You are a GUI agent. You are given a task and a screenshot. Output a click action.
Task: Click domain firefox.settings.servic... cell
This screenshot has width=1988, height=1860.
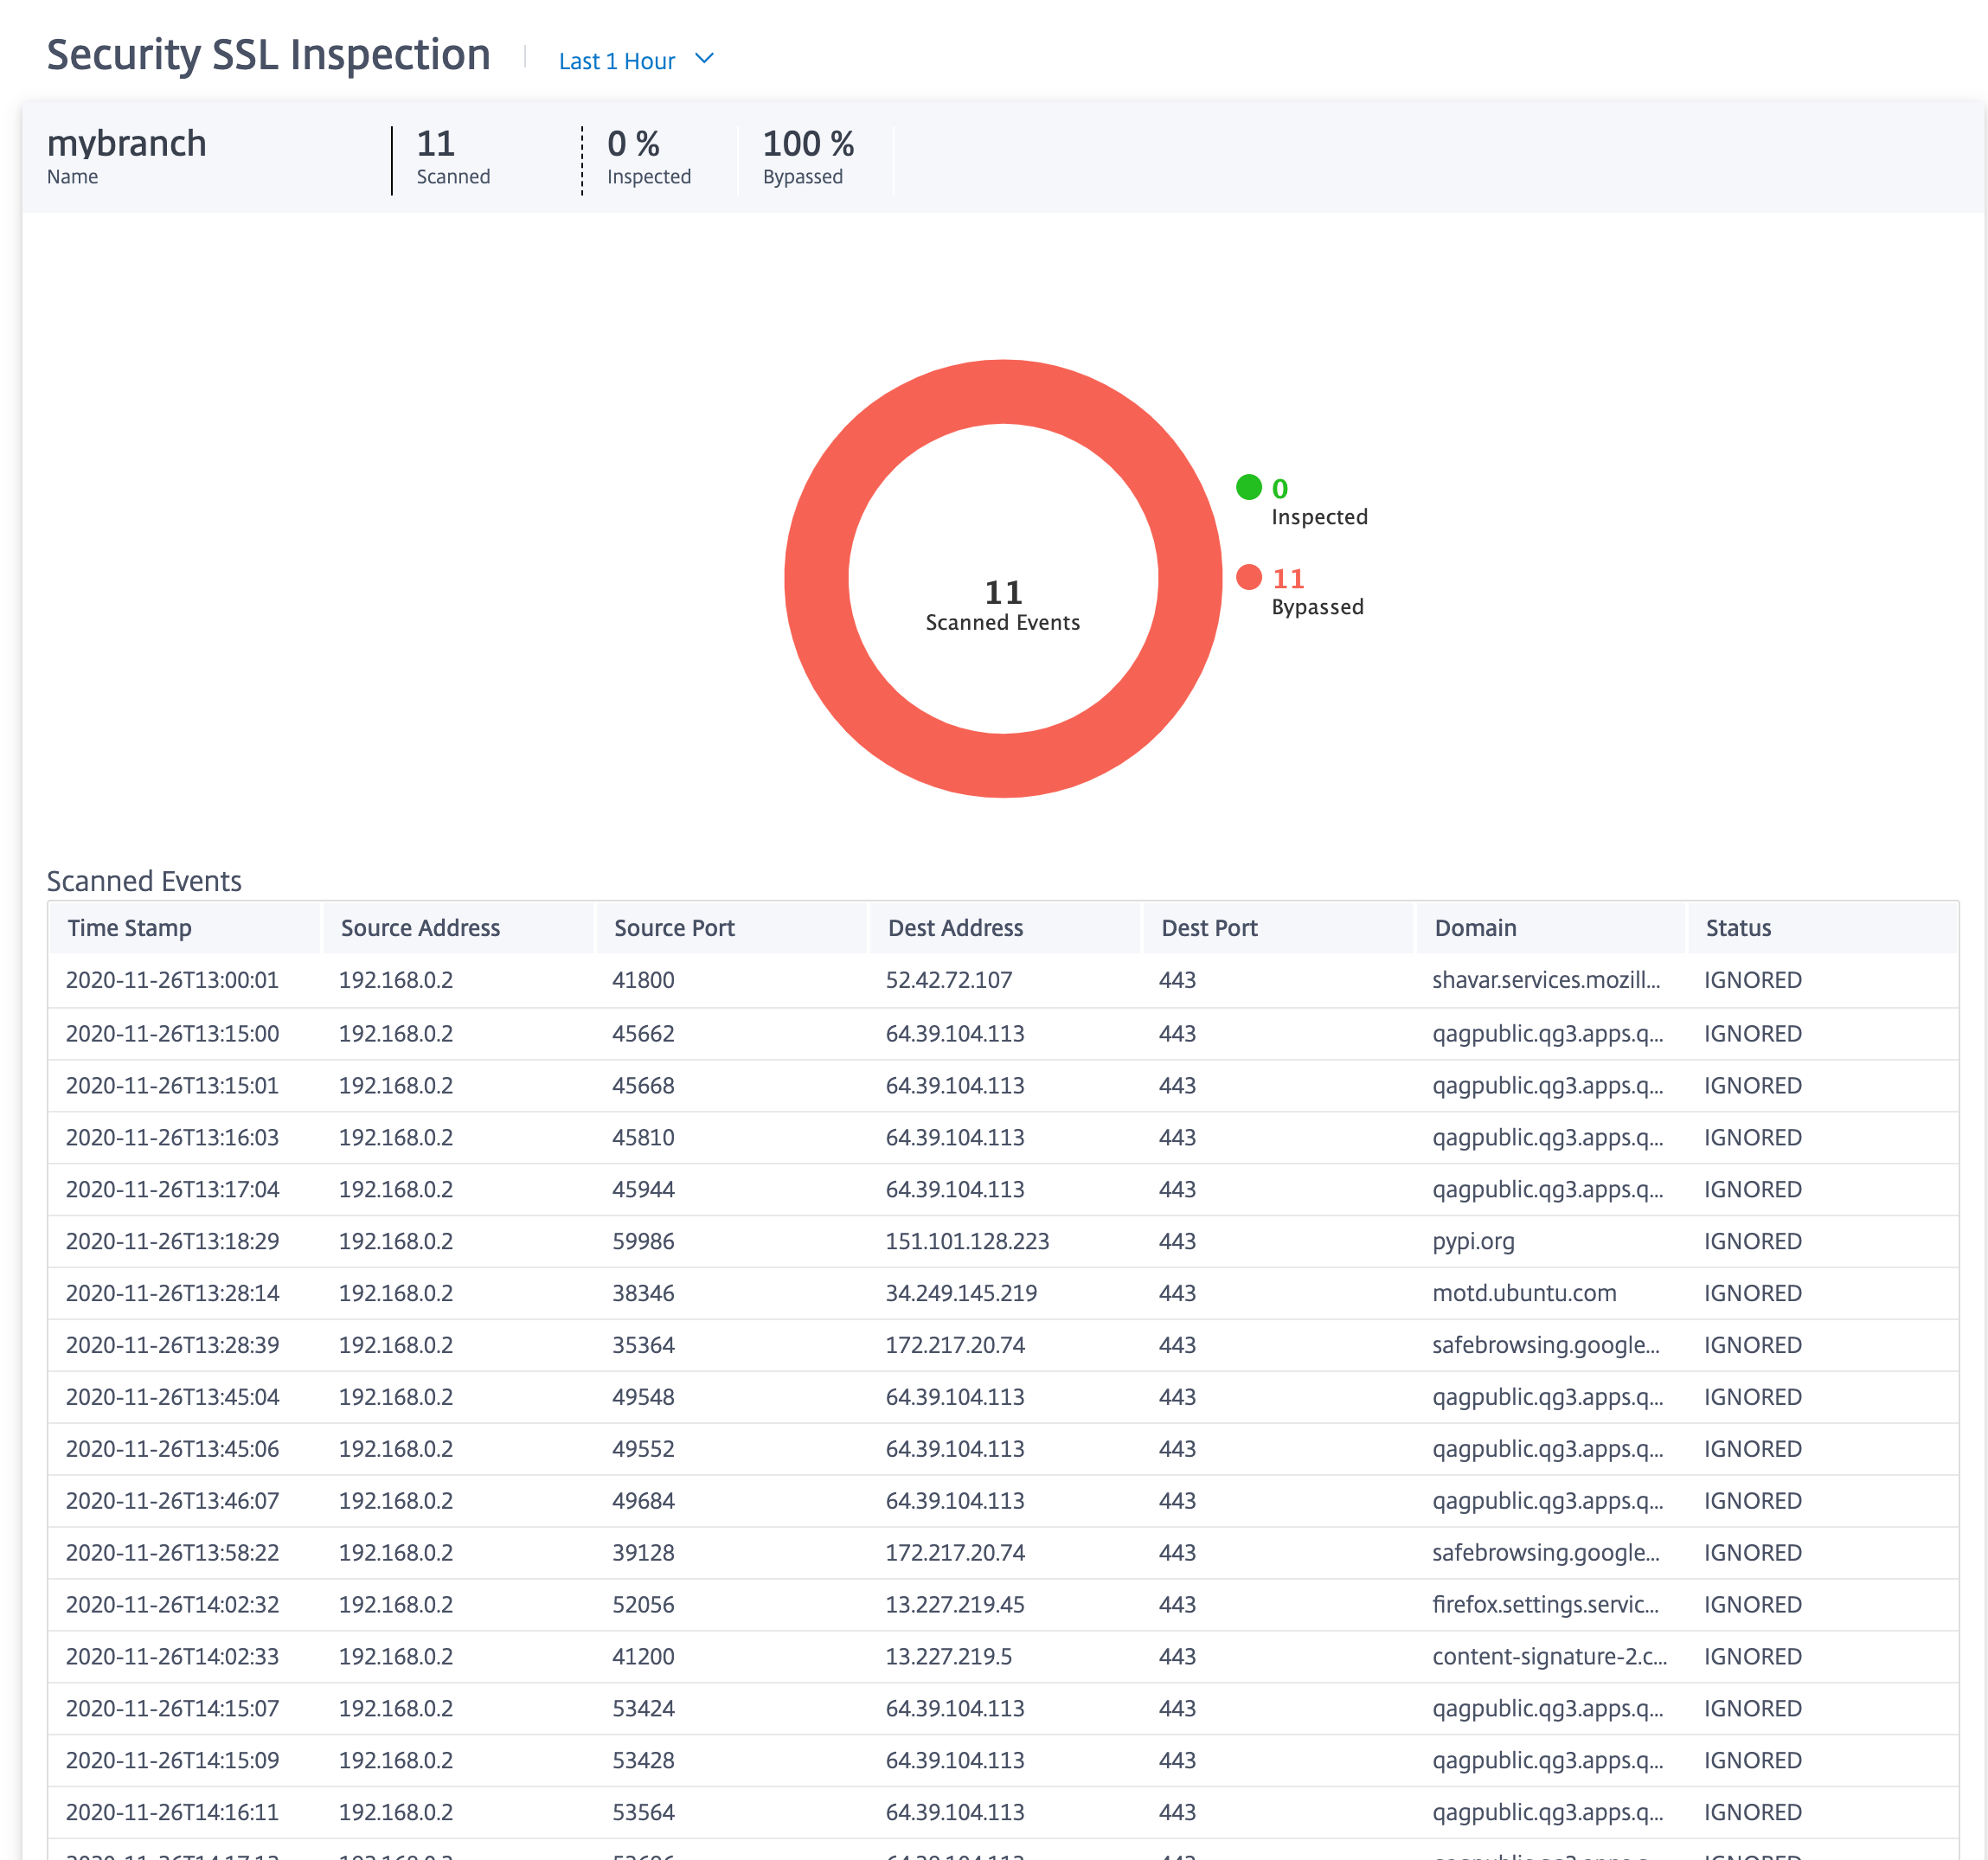pyautogui.click(x=1545, y=1606)
